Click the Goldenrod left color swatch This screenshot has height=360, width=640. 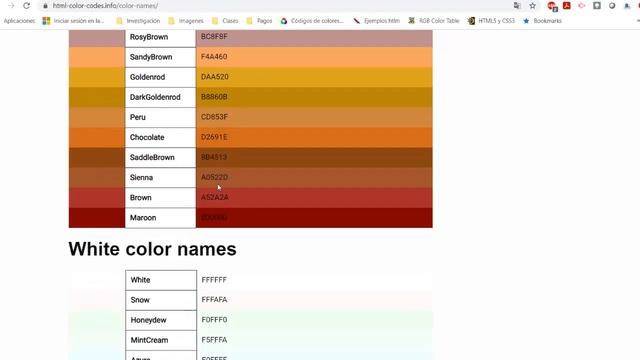pyautogui.click(x=97, y=77)
